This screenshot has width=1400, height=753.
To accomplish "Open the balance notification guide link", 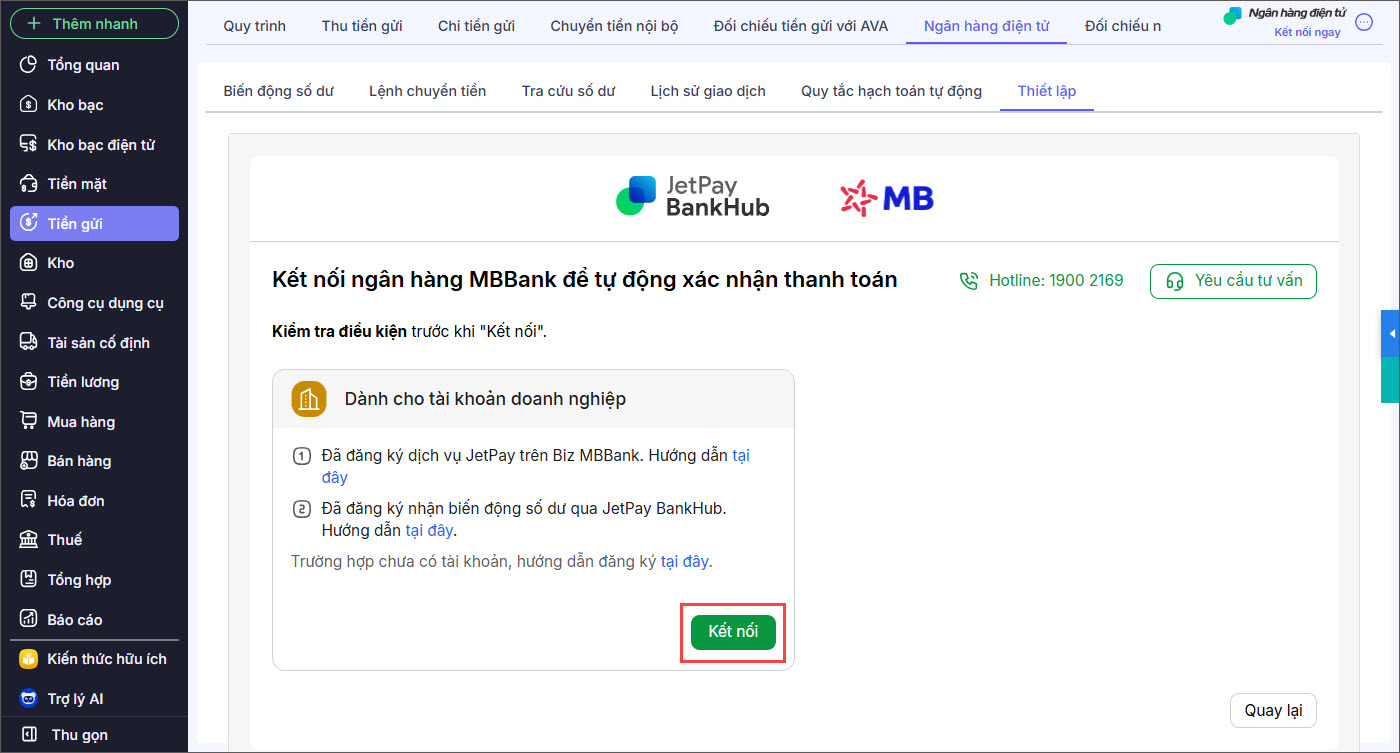I will click(429, 530).
